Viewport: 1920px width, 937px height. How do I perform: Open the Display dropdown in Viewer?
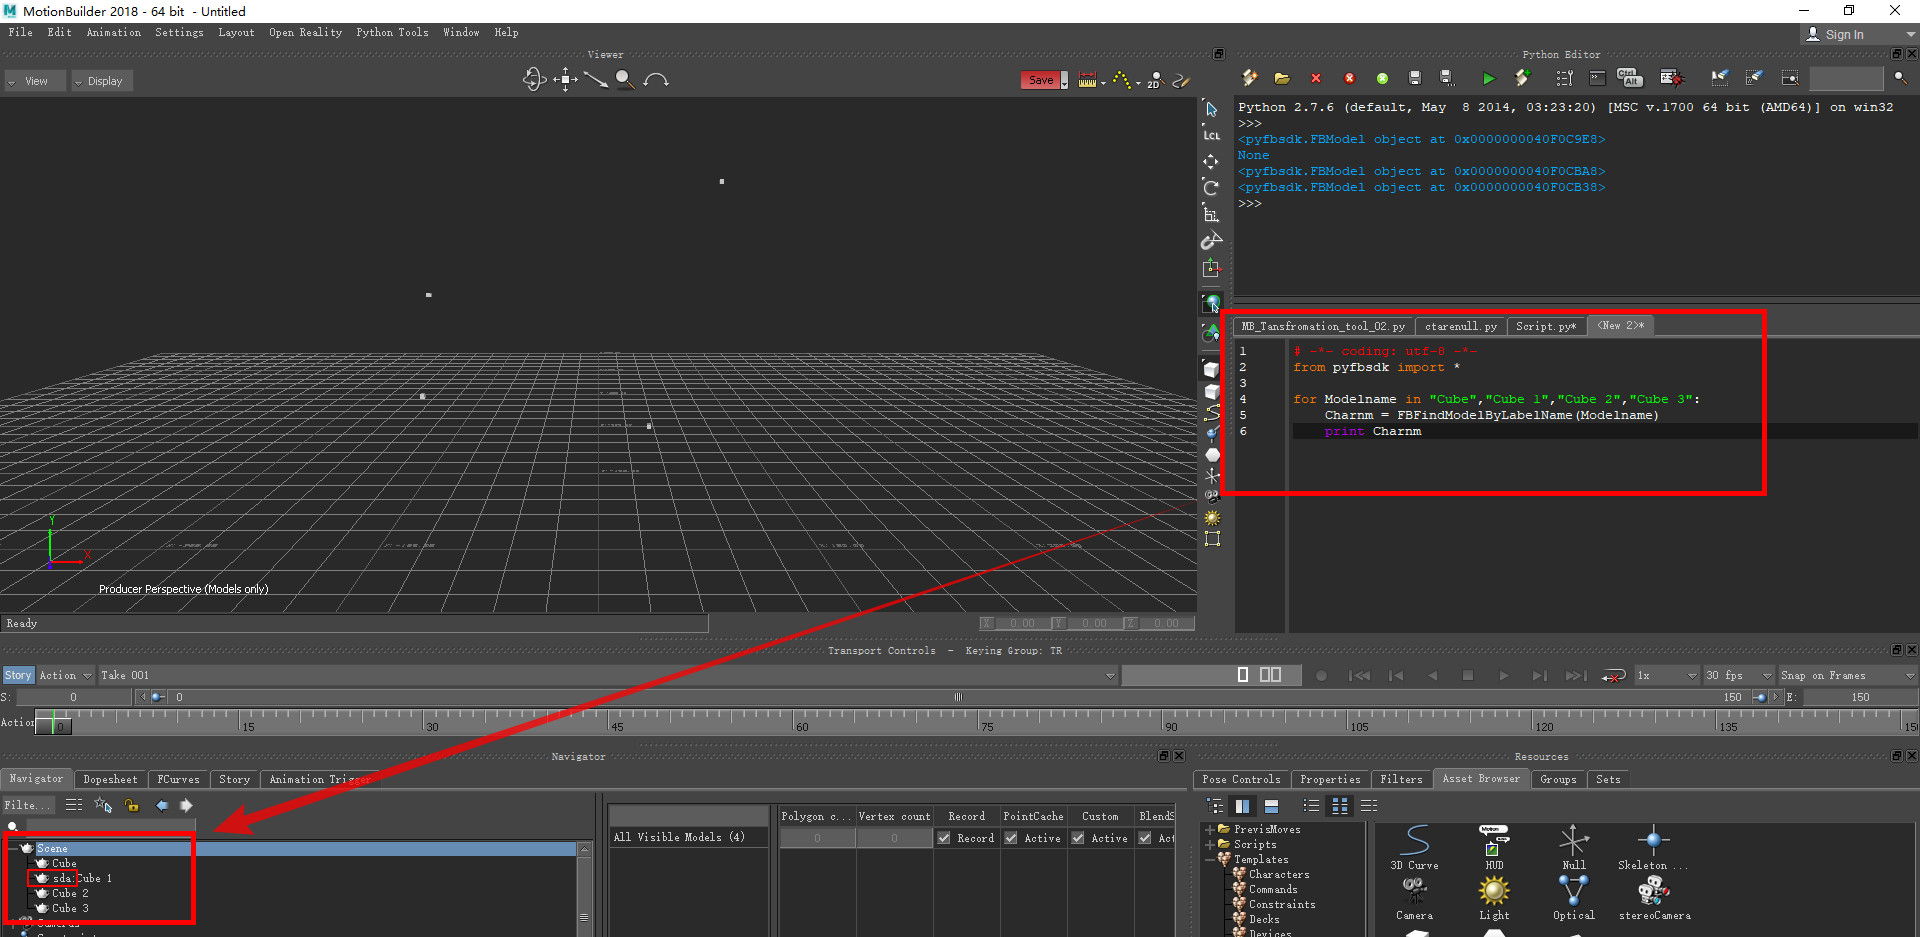(x=101, y=80)
